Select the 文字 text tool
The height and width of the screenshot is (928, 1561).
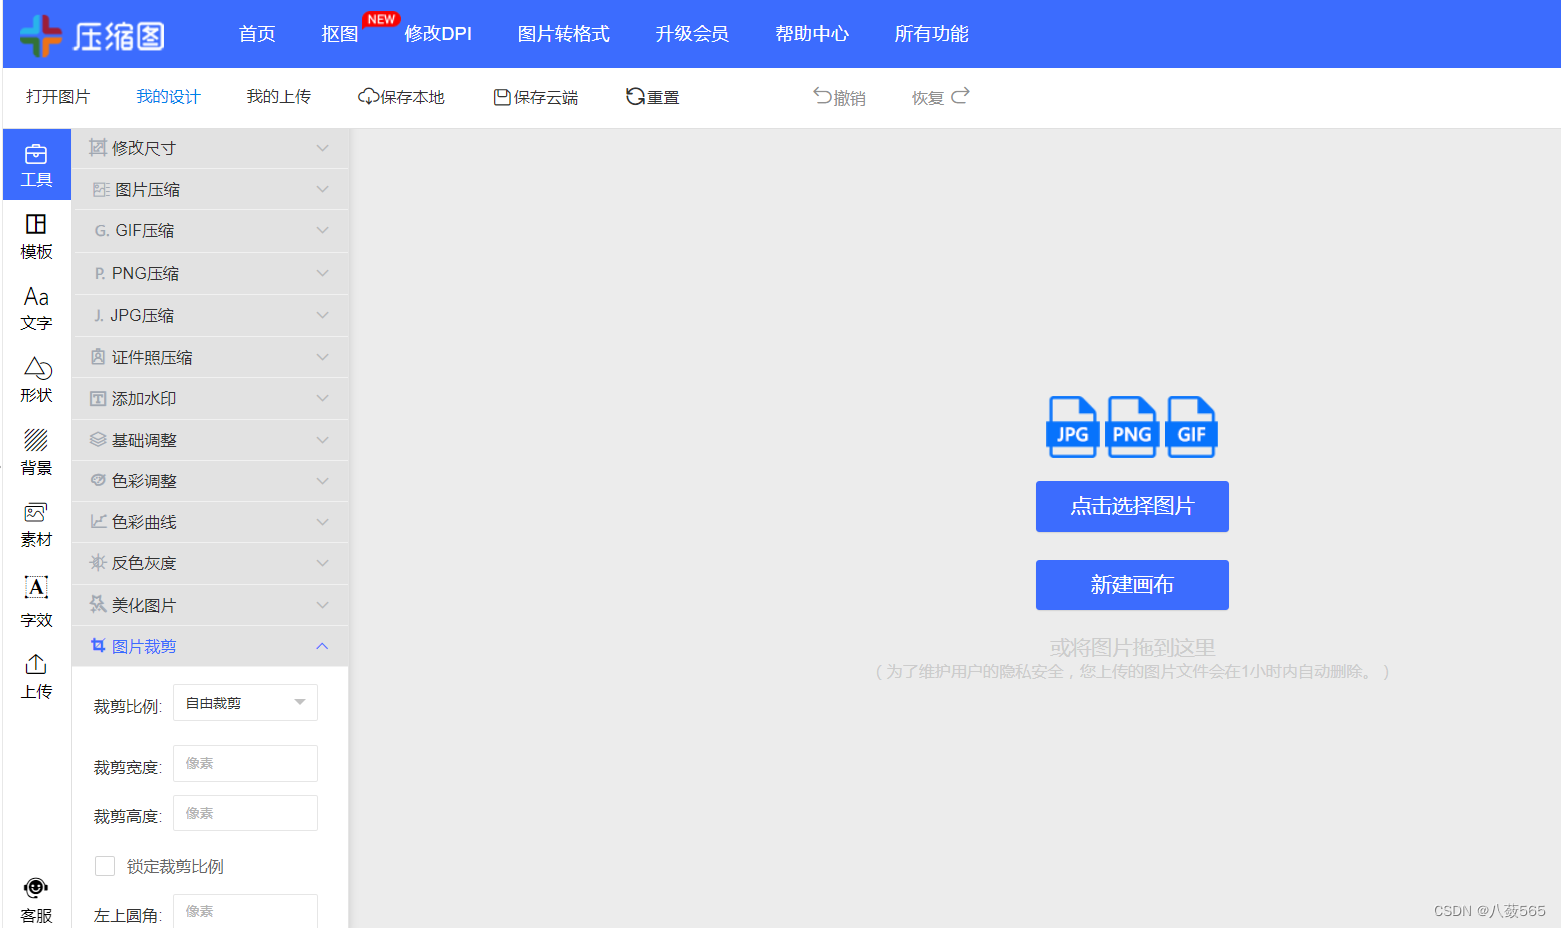[36, 309]
